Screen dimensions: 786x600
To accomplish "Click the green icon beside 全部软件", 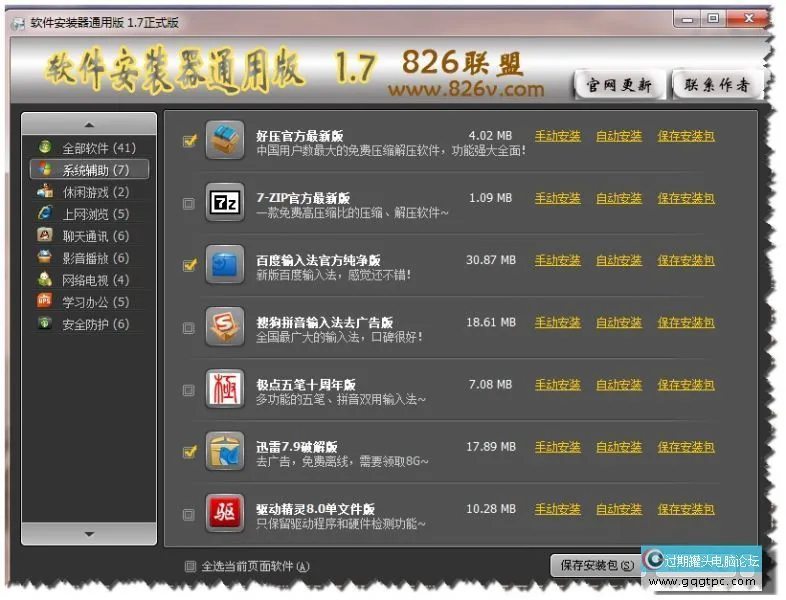I will 45,147.
